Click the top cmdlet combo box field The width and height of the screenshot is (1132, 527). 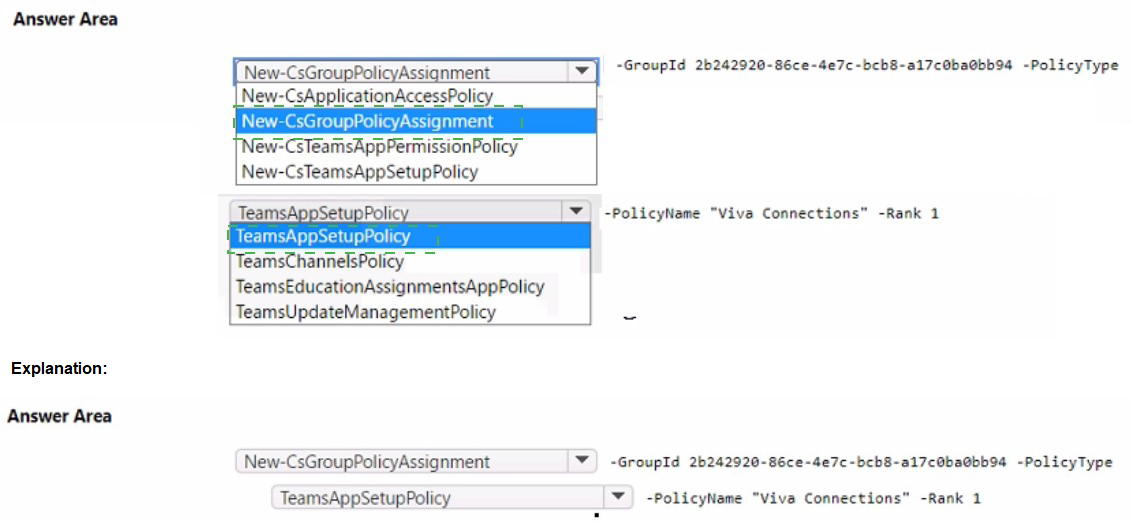[x=400, y=72]
